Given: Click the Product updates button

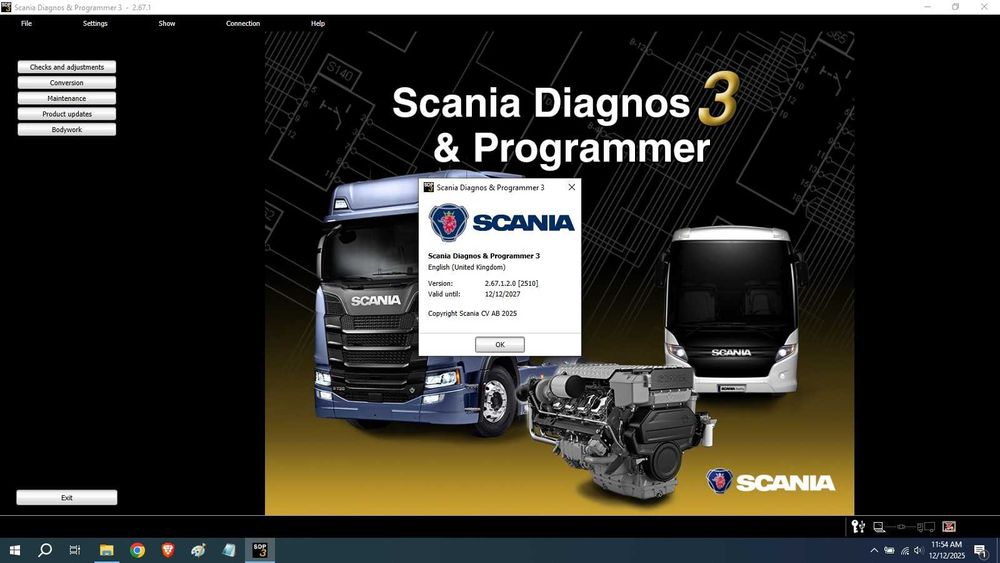Looking at the screenshot, I should click(x=67, y=114).
